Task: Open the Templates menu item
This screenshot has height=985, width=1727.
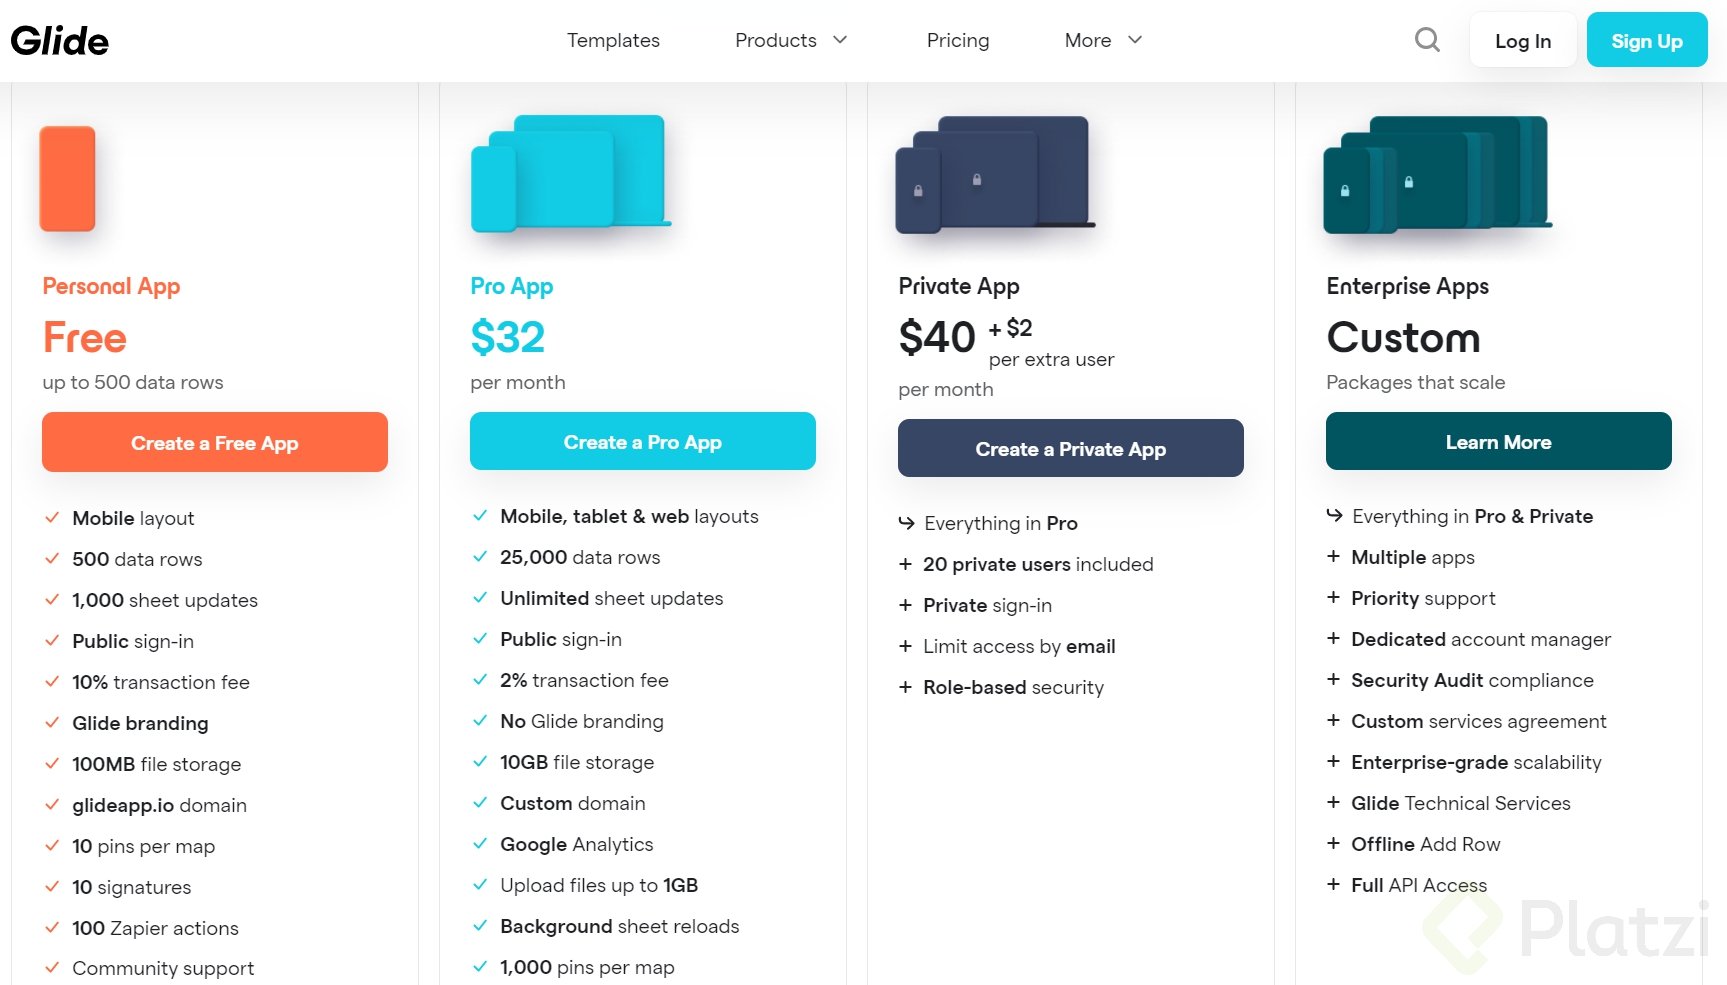Action: pyautogui.click(x=613, y=40)
